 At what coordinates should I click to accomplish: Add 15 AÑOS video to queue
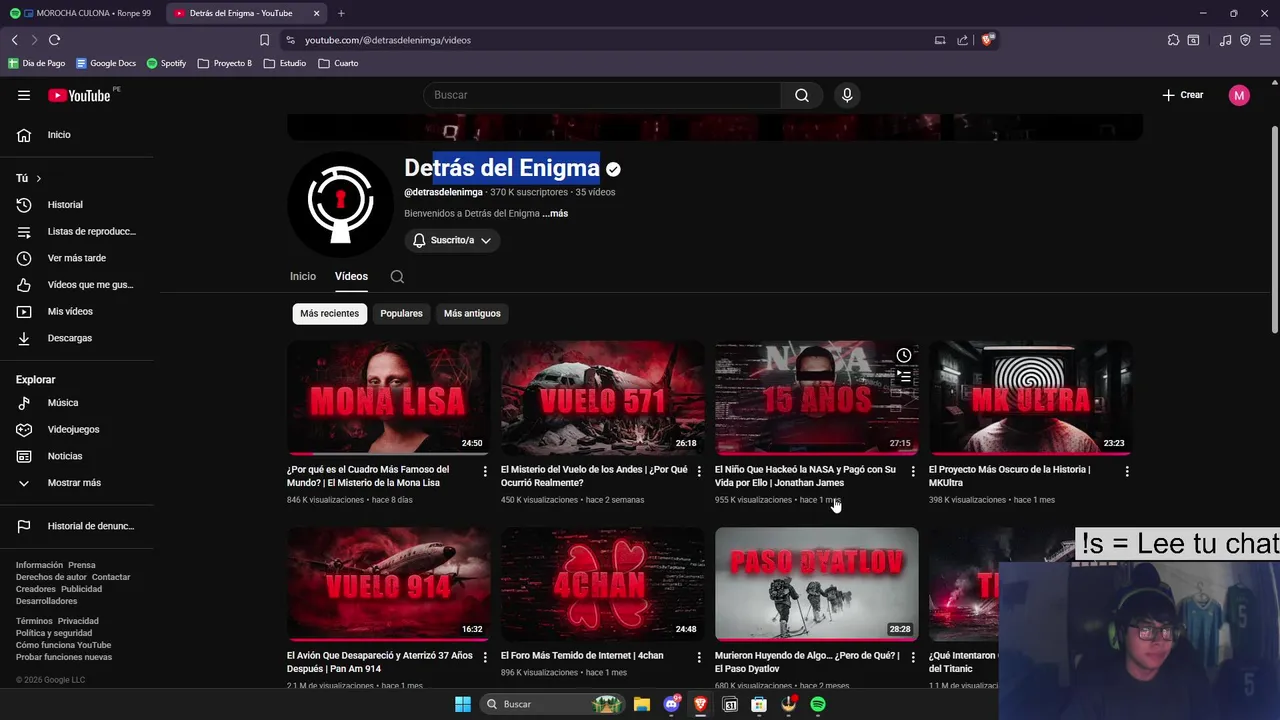click(904, 377)
